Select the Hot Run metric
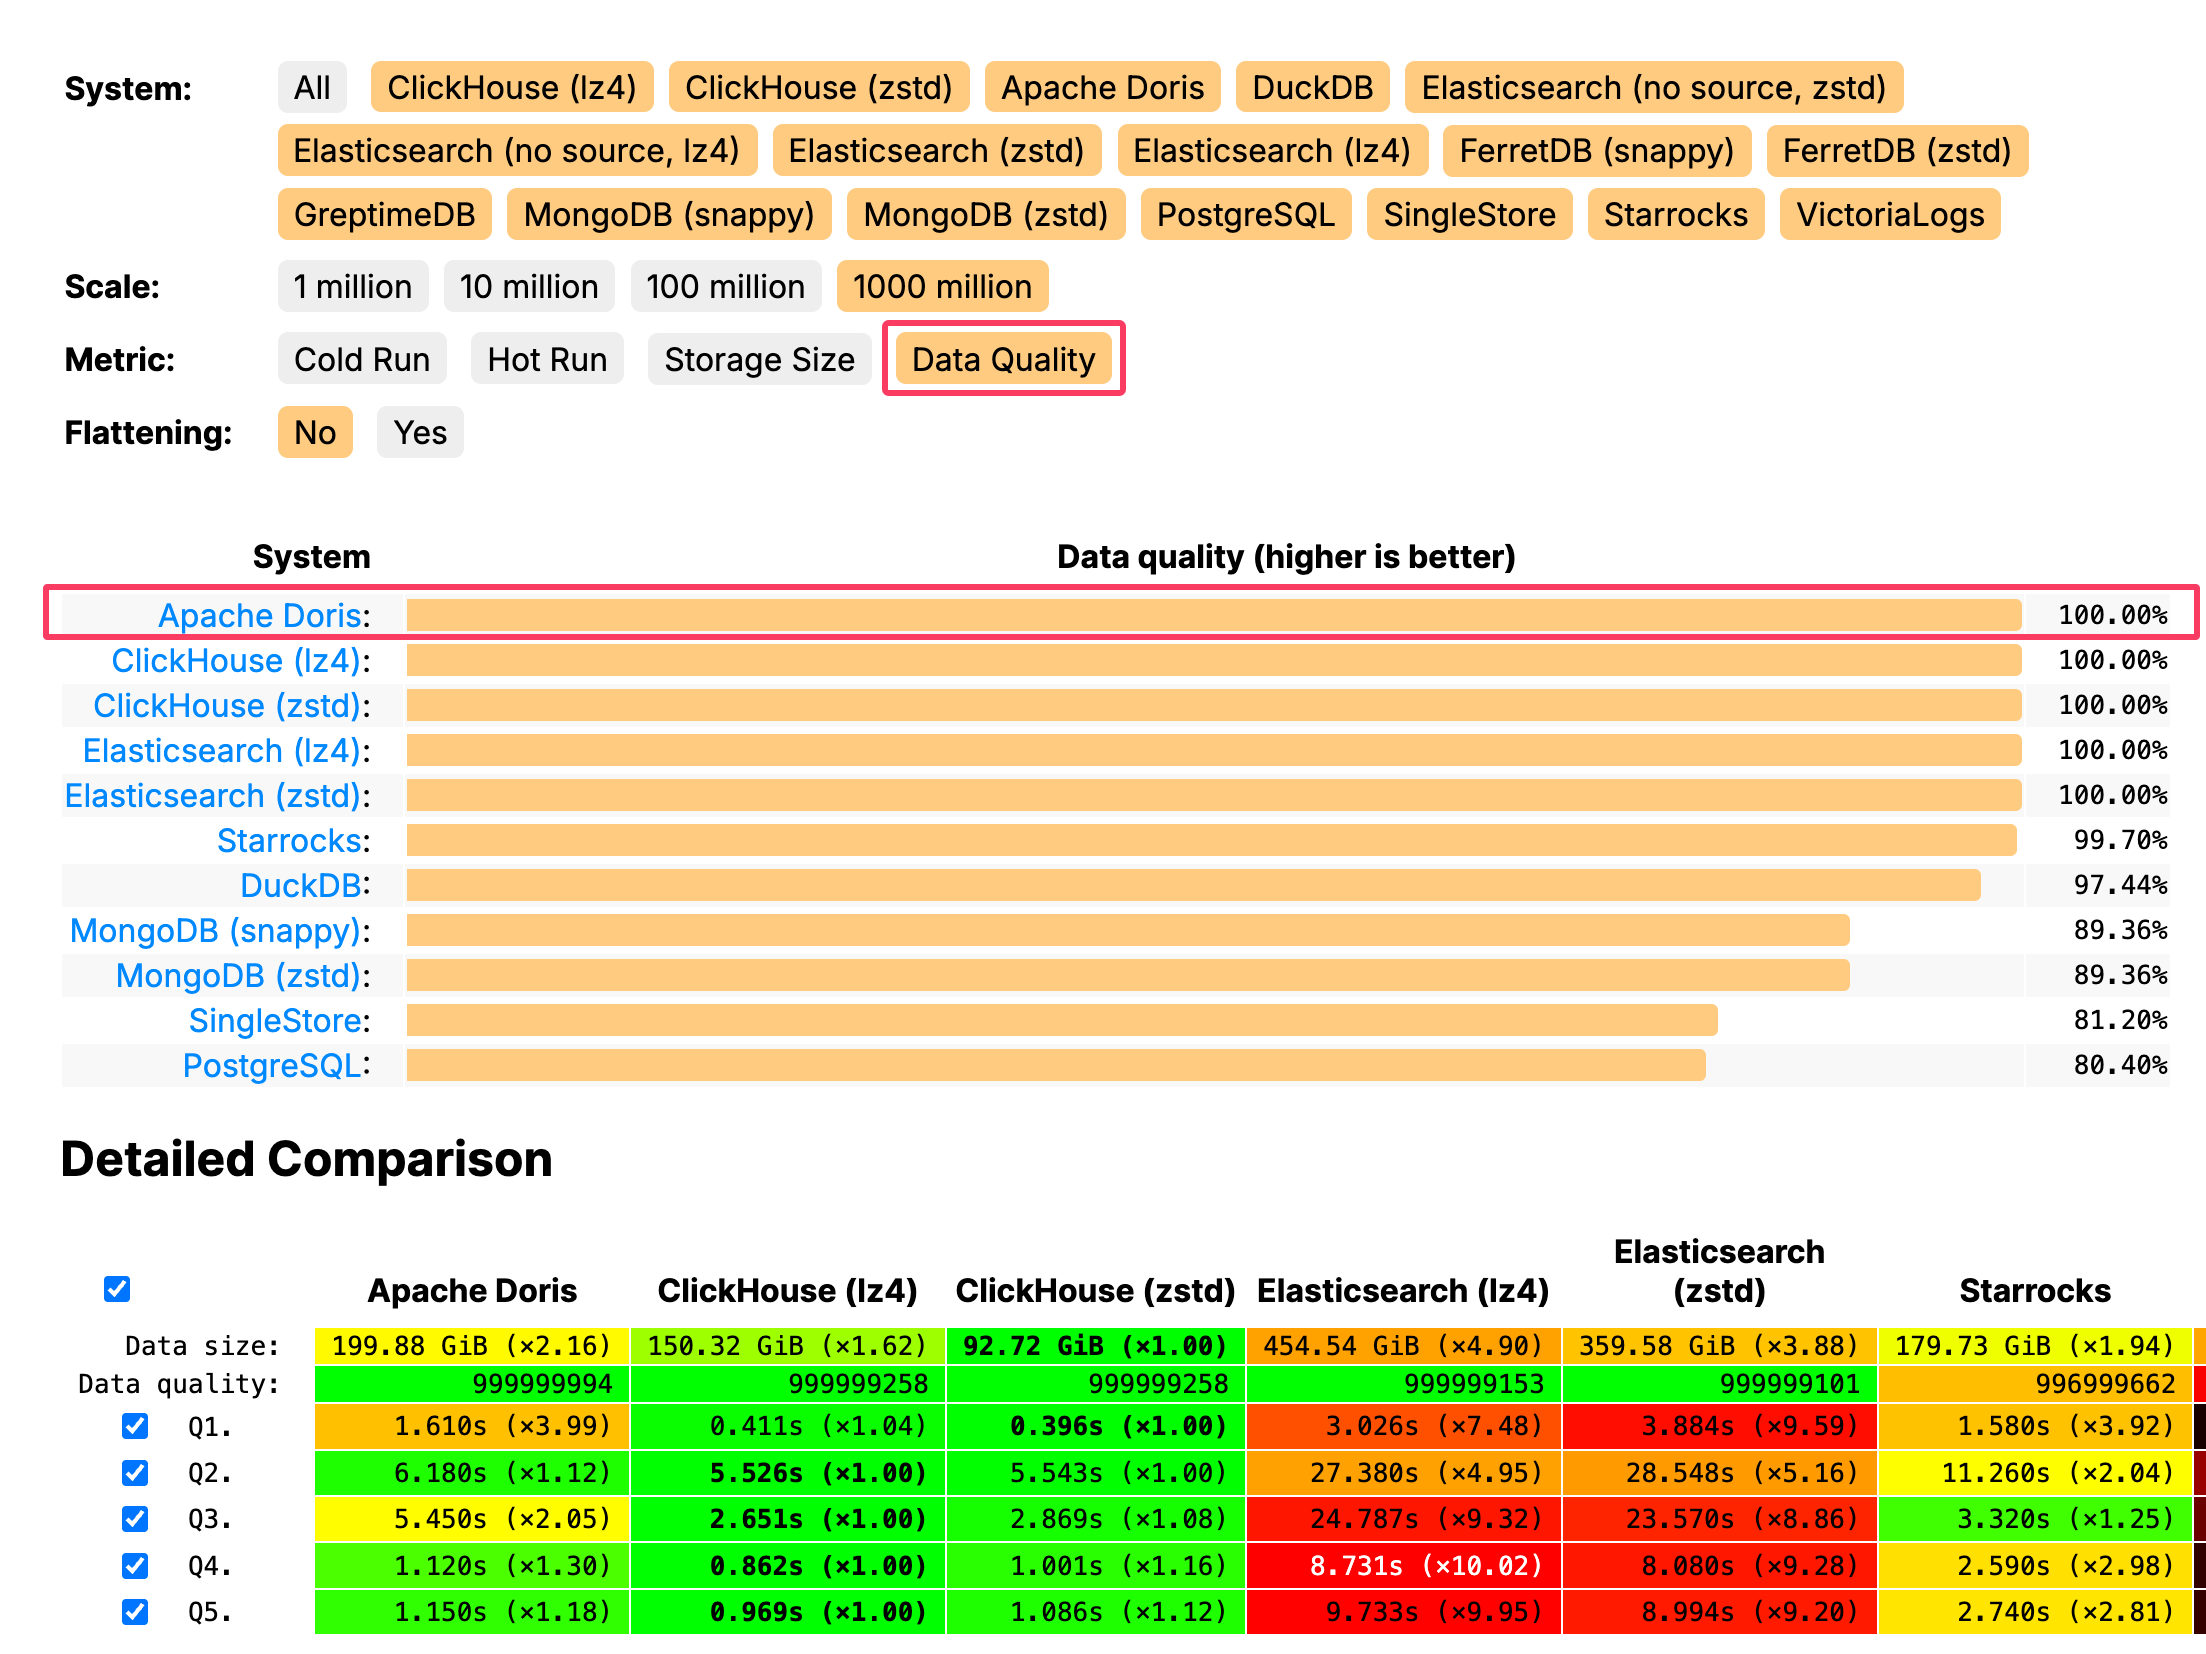Screen dimensions: 2206x1654 tap(546, 359)
